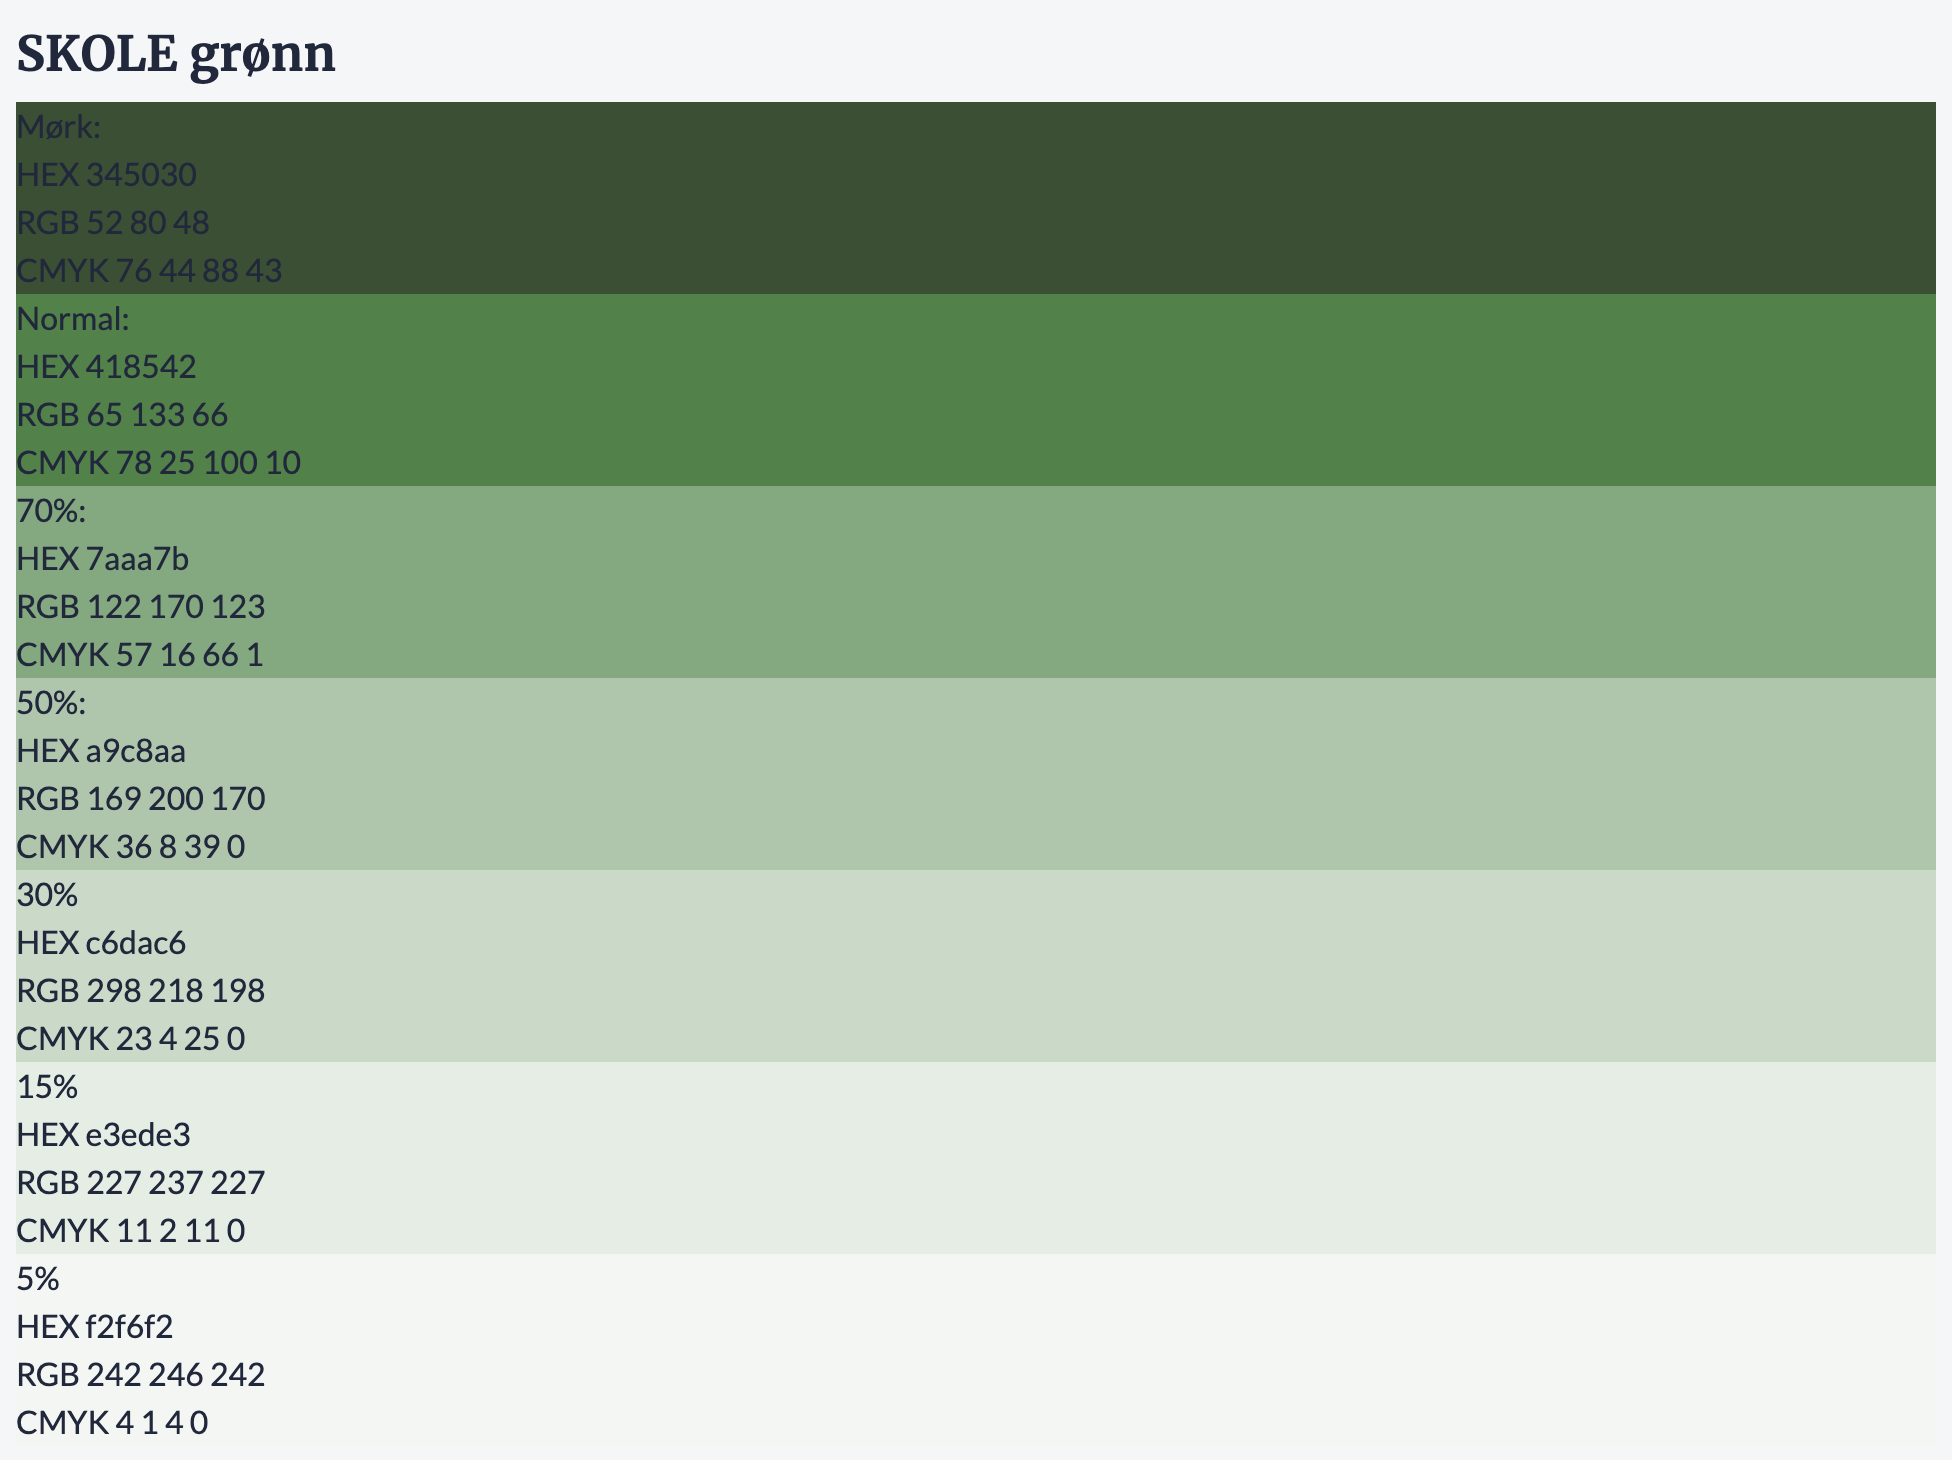Select the 50% green swatch label
The width and height of the screenshot is (1952, 1460).
pyautogui.click(x=52, y=703)
